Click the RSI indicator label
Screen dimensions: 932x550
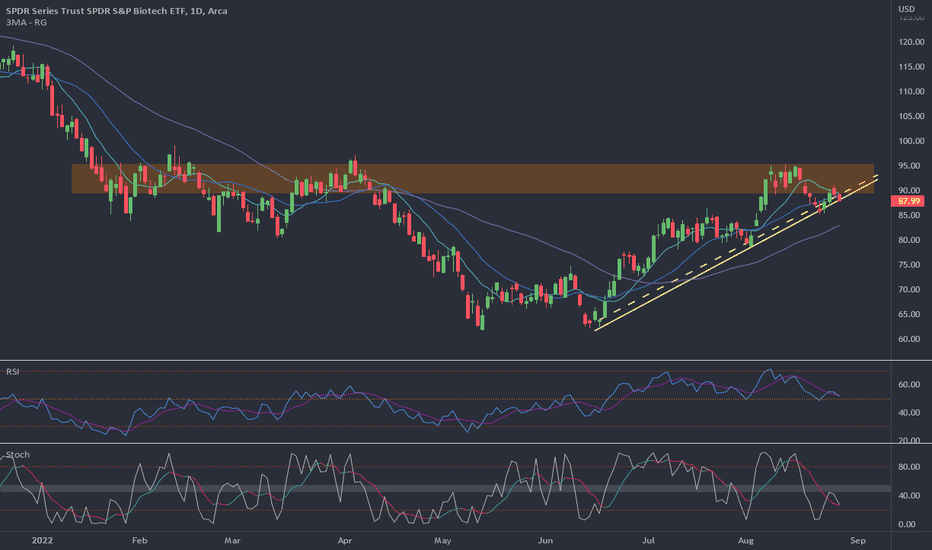(x=12, y=372)
